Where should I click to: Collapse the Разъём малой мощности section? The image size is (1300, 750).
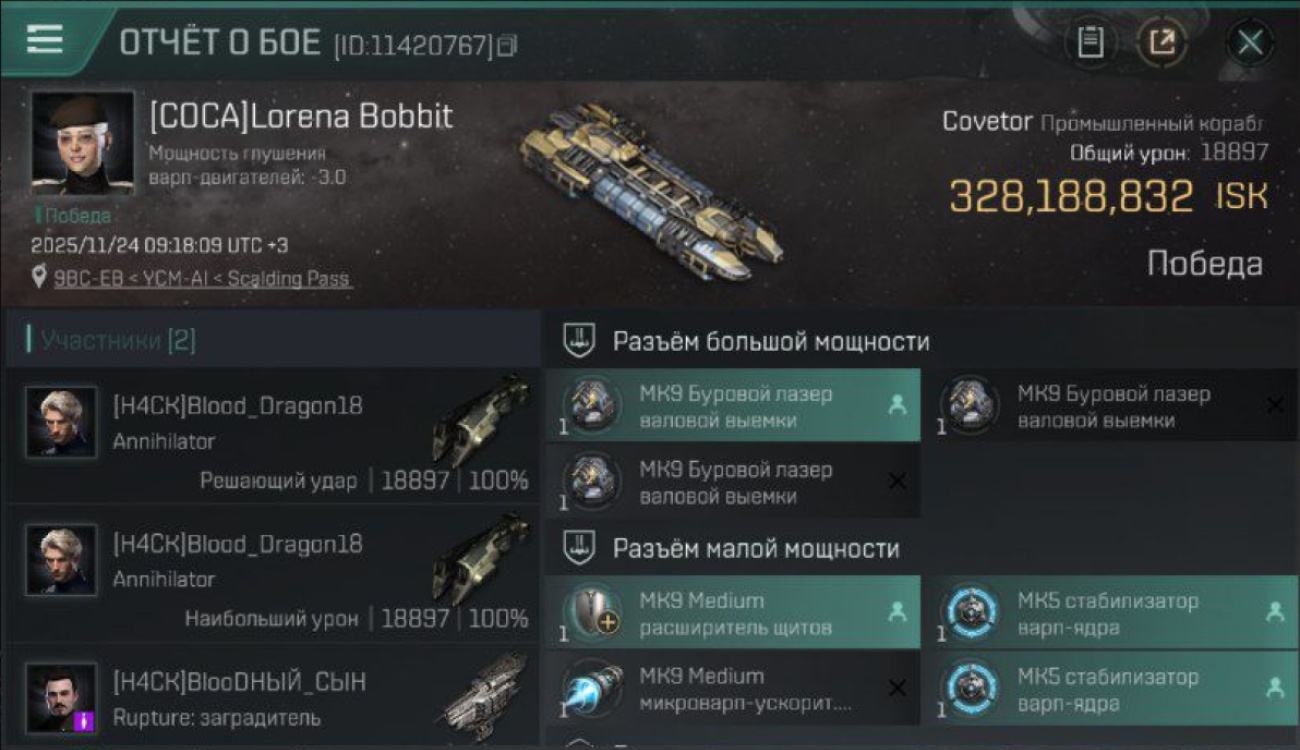click(x=580, y=548)
